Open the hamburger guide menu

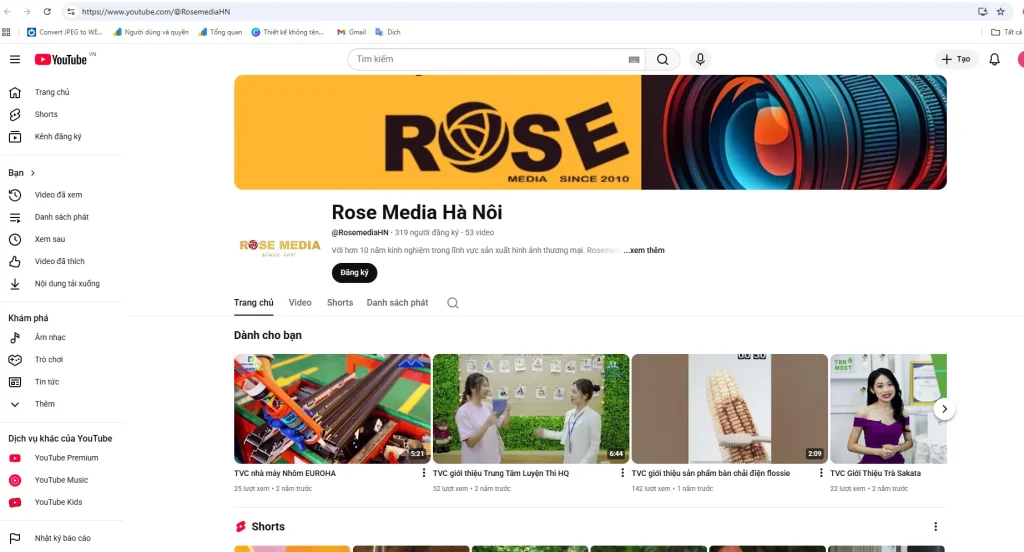tap(15, 59)
